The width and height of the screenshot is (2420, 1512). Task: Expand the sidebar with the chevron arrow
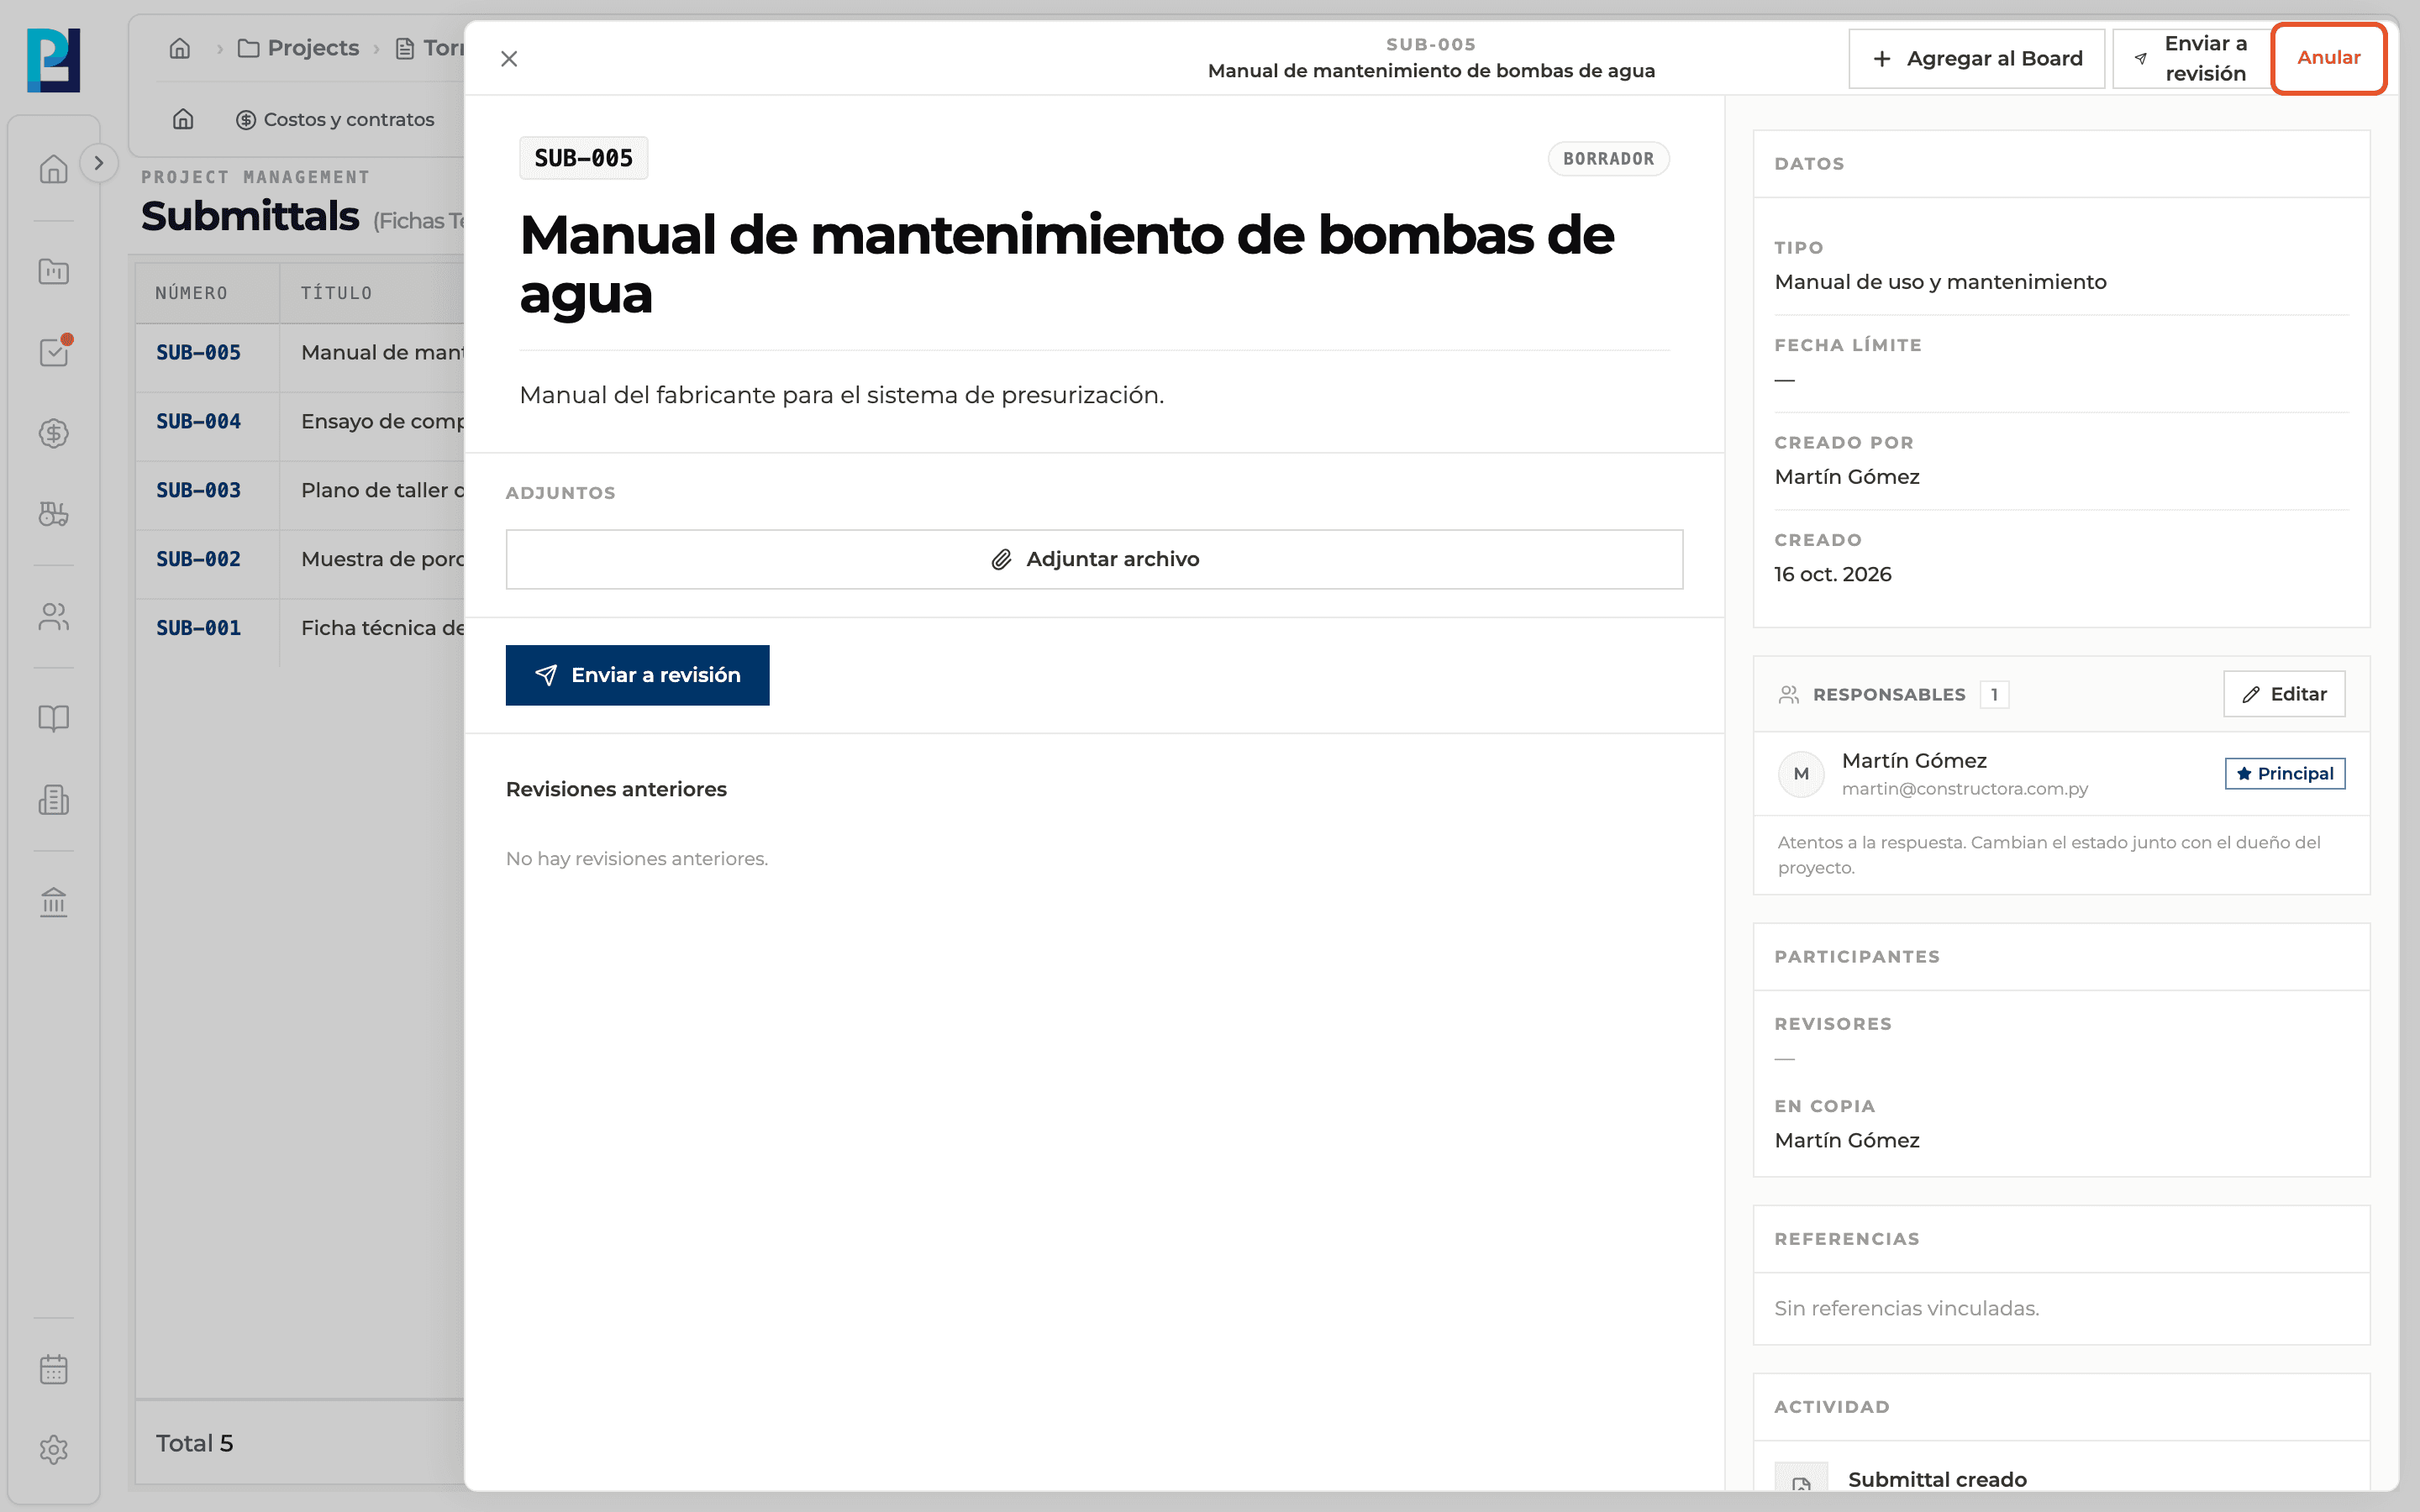(x=98, y=163)
